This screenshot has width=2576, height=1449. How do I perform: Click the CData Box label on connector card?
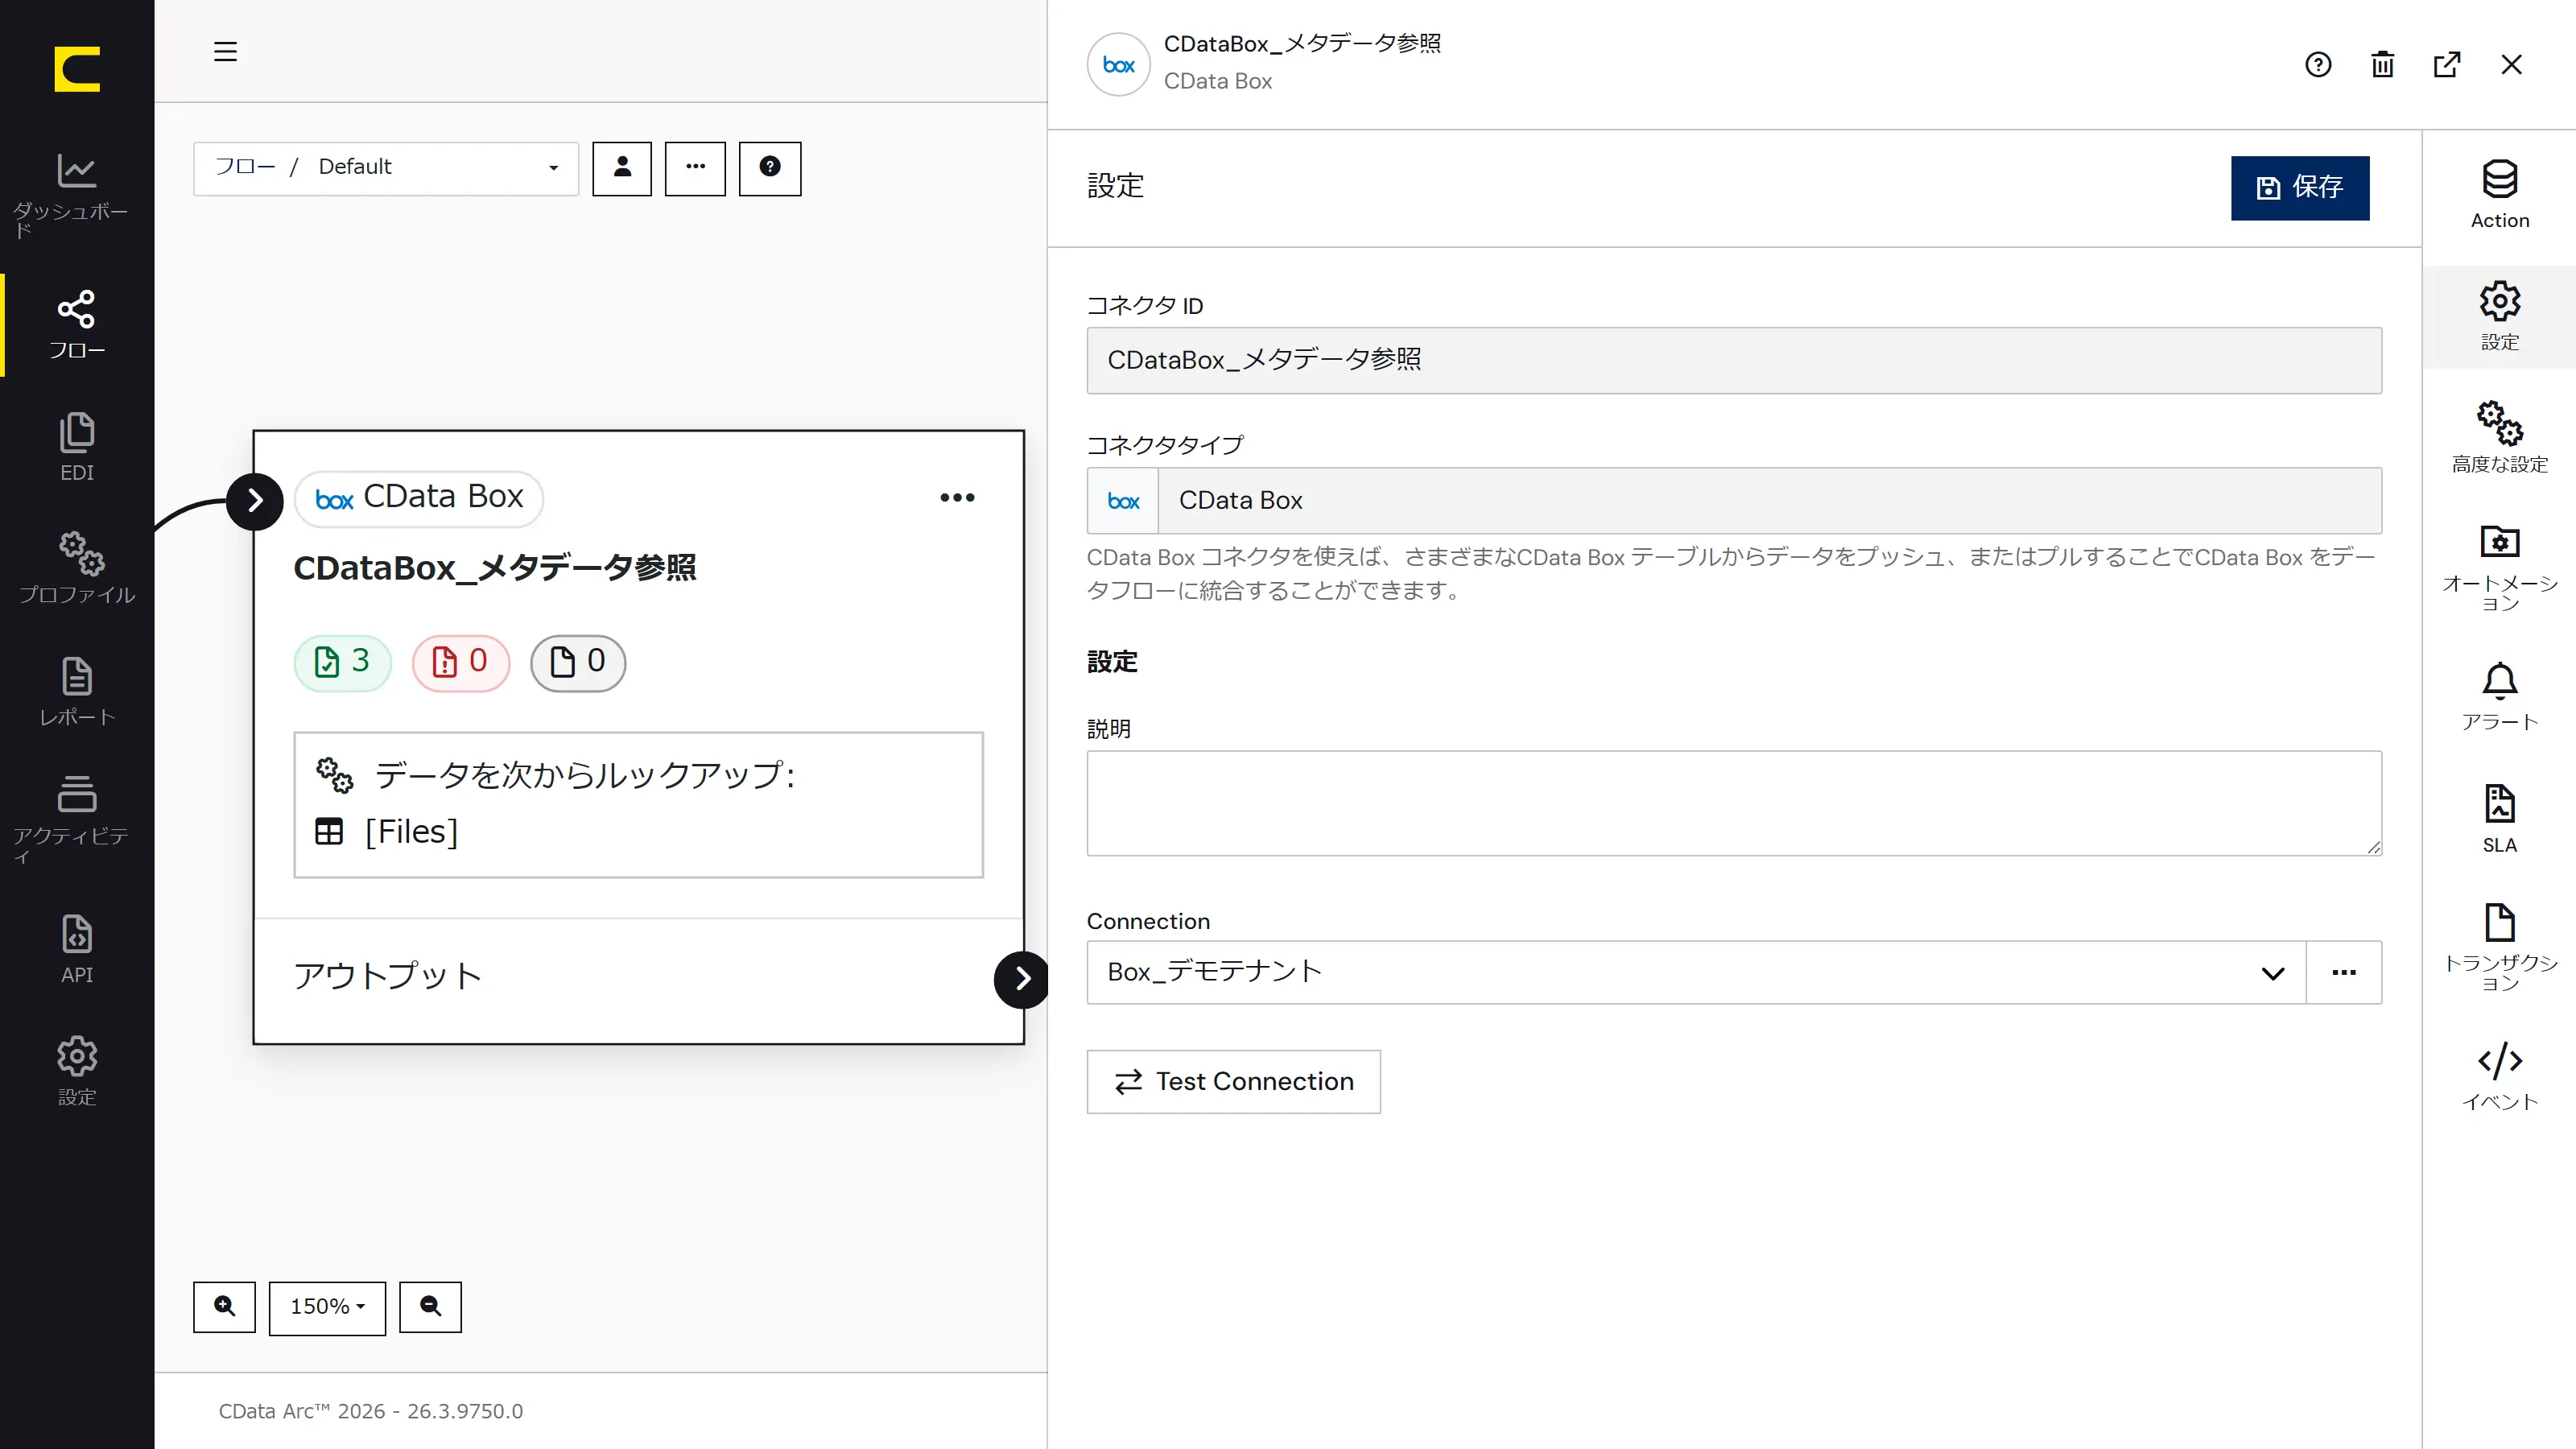pos(419,498)
